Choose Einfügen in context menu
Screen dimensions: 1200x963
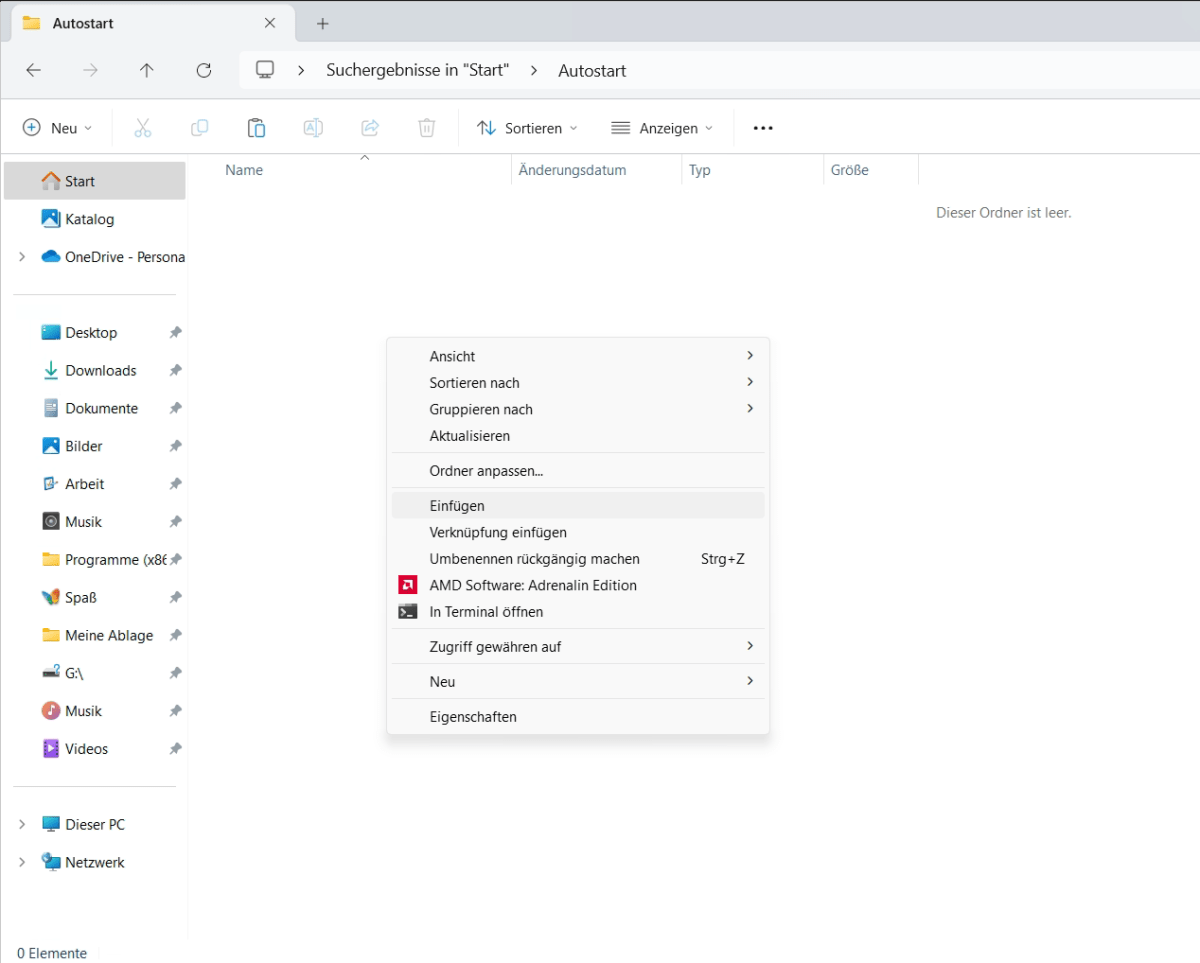pos(578,506)
